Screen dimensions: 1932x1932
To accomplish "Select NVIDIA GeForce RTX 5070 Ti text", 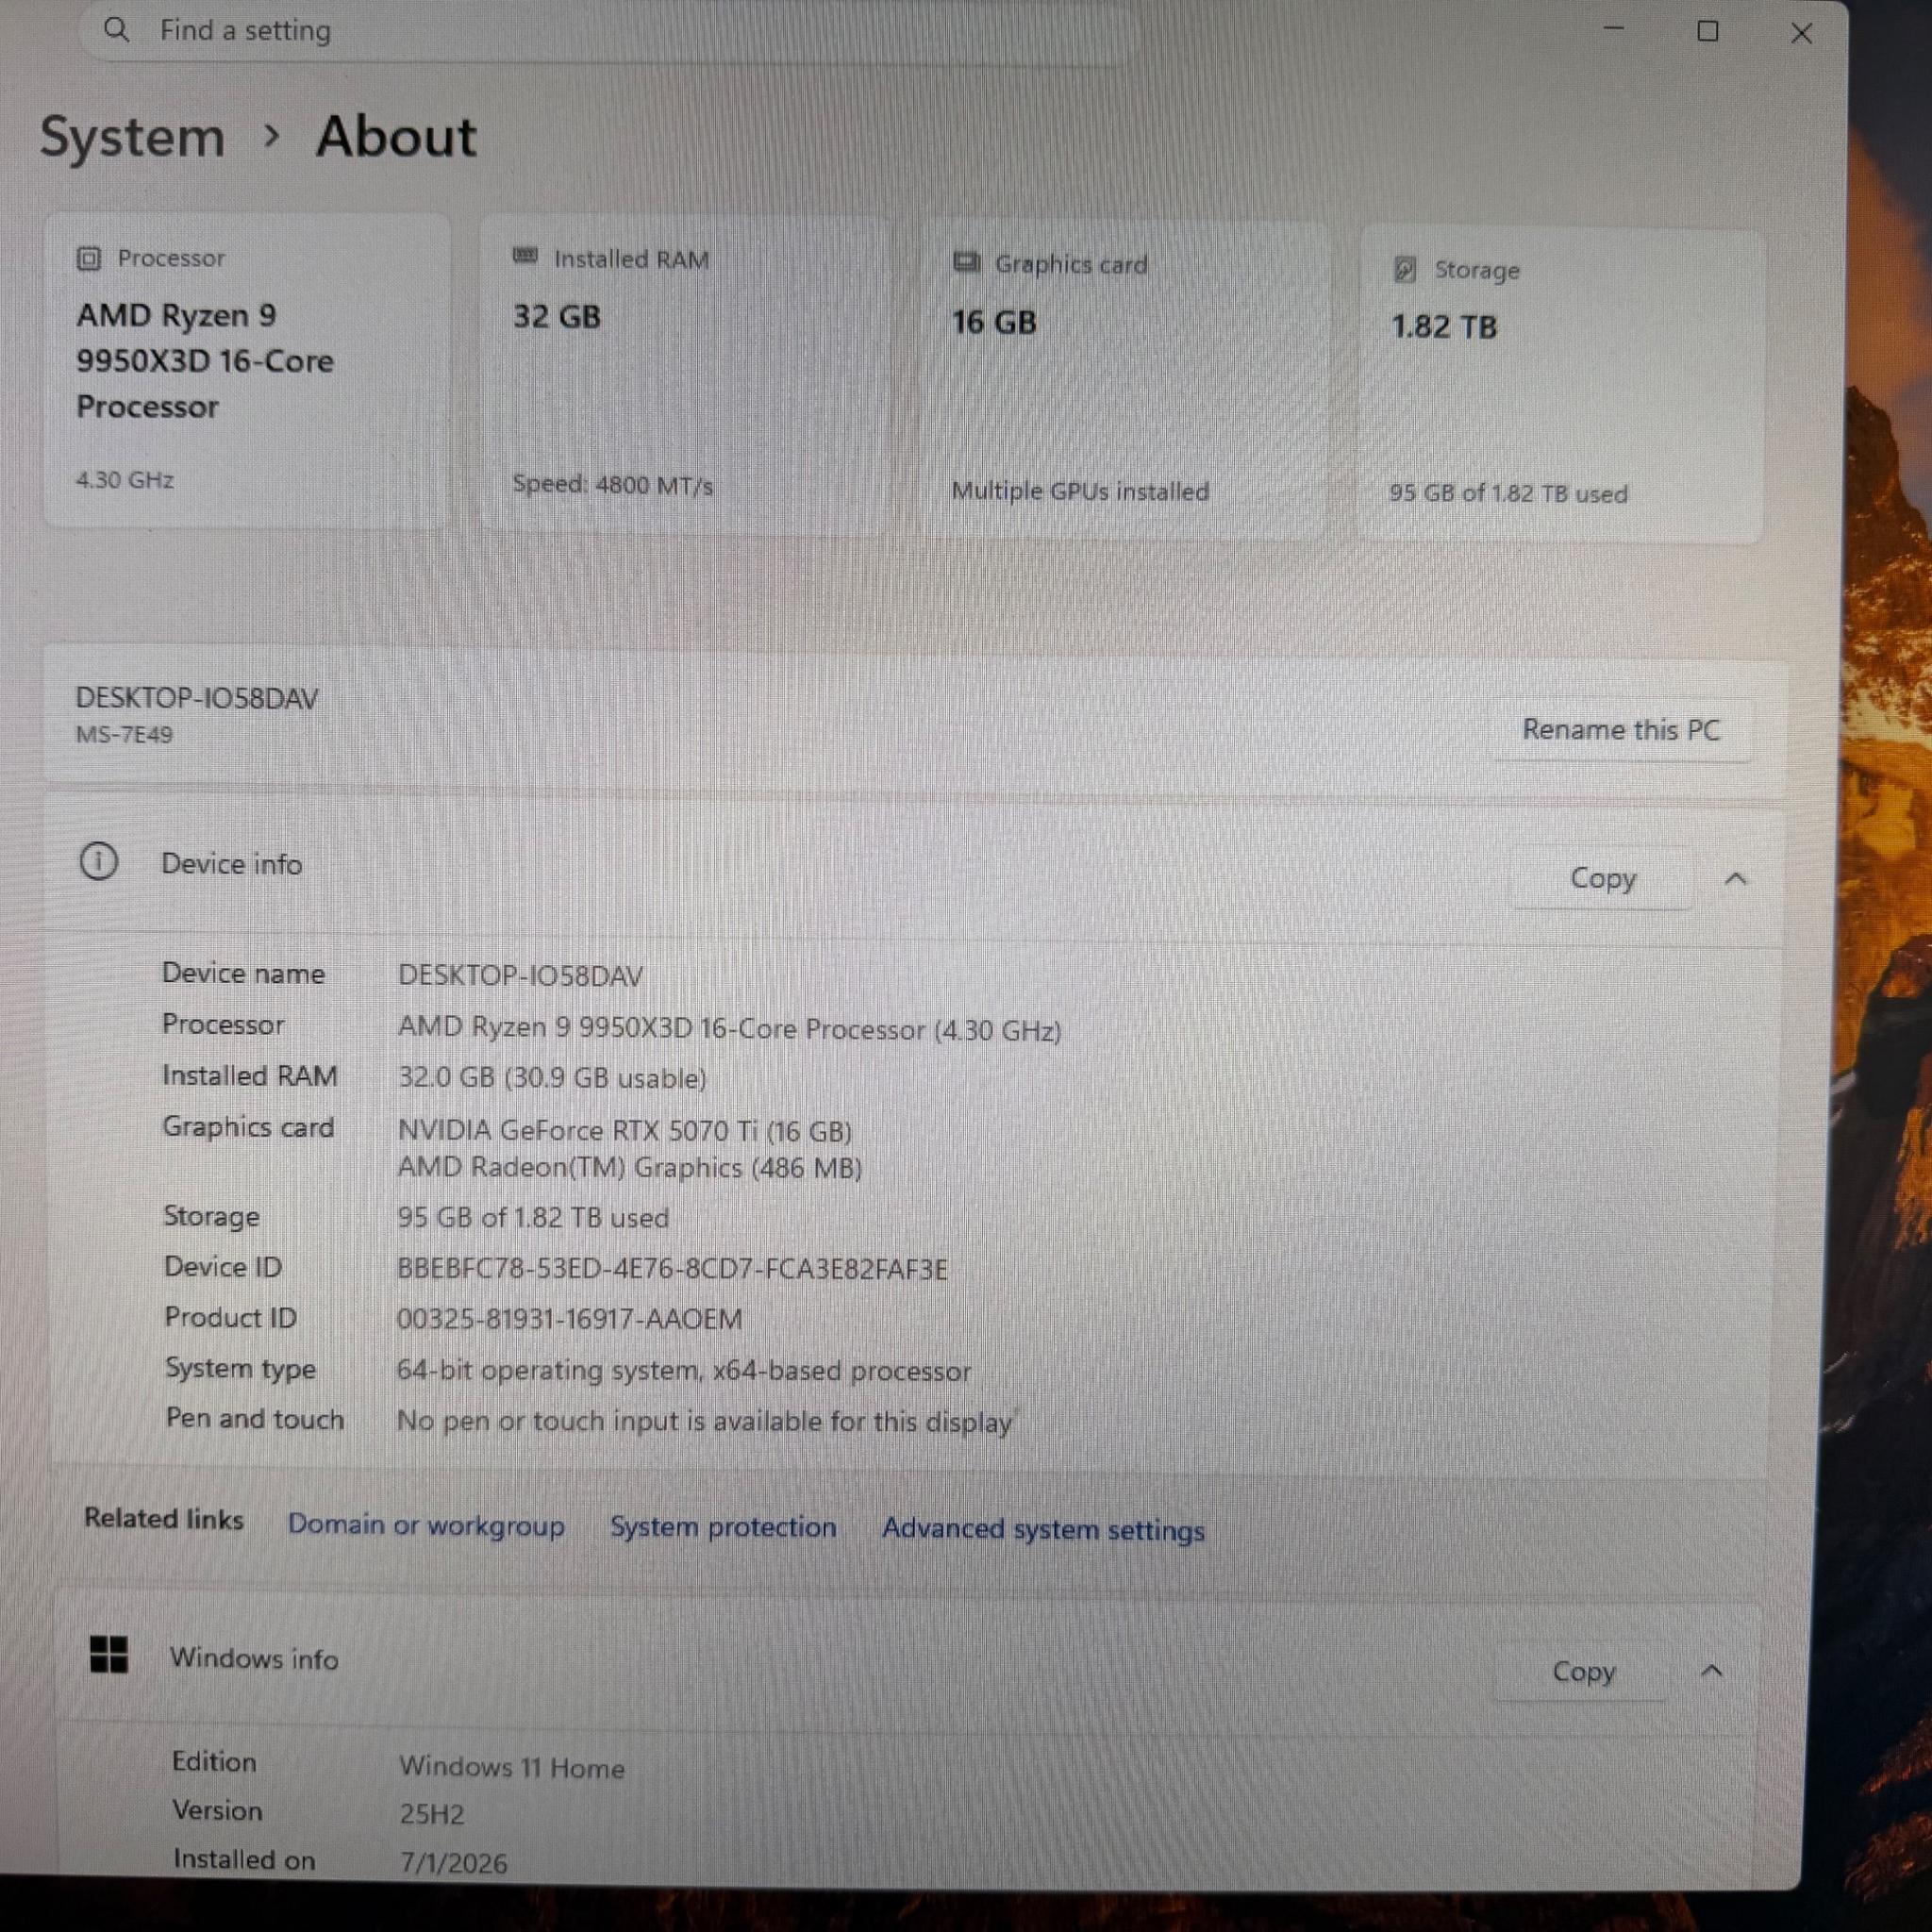I will [x=577, y=1130].
